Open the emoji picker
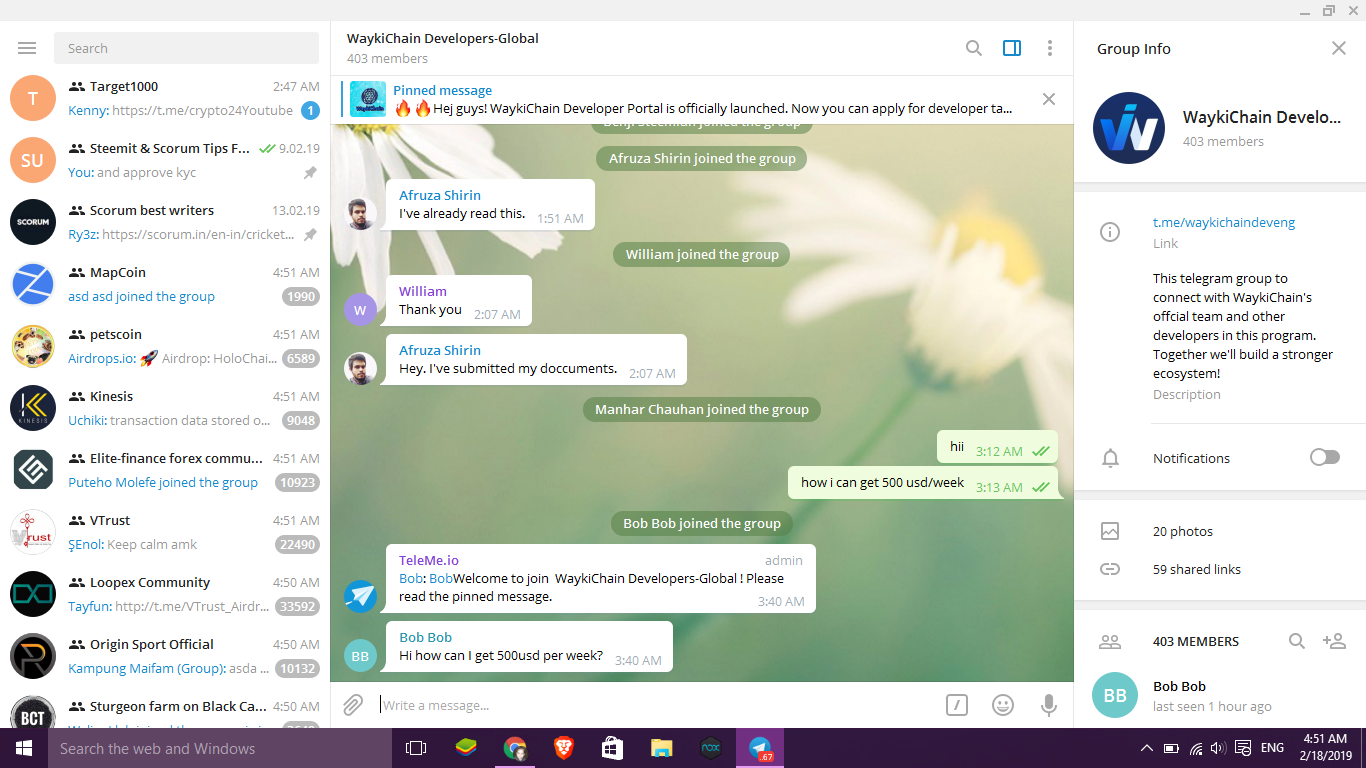The height and width of the screenshot is (768, 1366). (x=1003, y=705)
